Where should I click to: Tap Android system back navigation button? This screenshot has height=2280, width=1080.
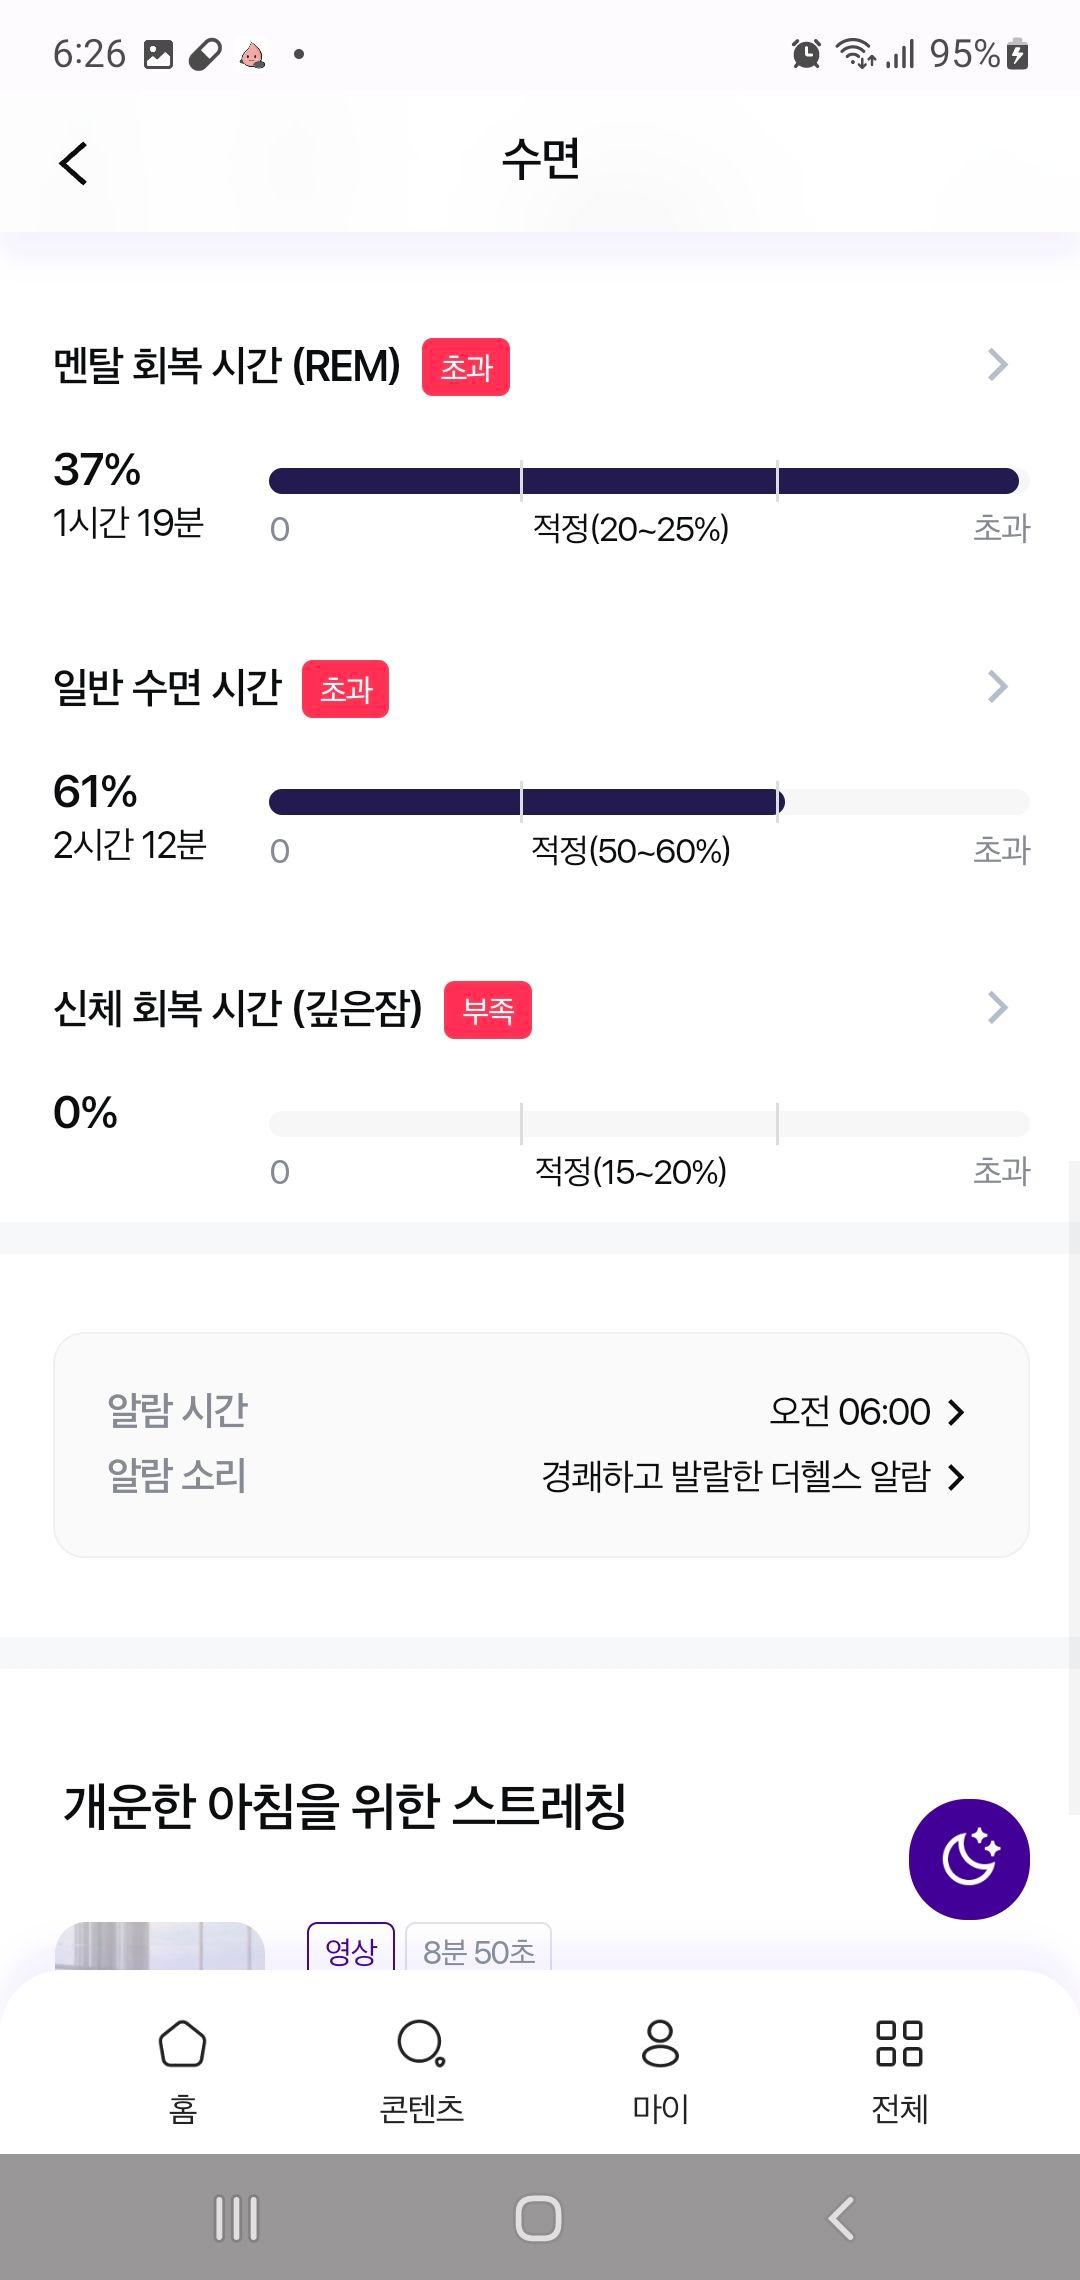[x=841, y=2218]
